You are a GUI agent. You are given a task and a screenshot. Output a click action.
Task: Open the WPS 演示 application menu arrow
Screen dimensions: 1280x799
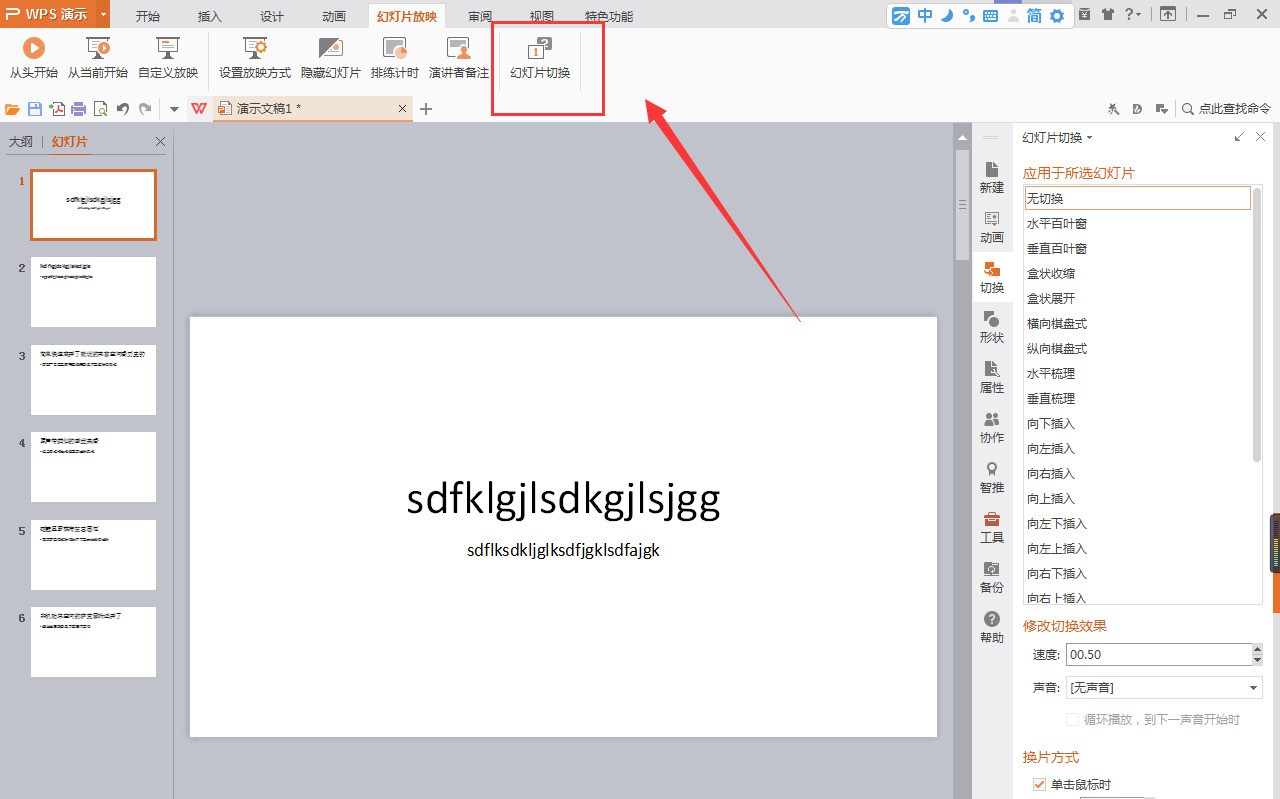103,14
